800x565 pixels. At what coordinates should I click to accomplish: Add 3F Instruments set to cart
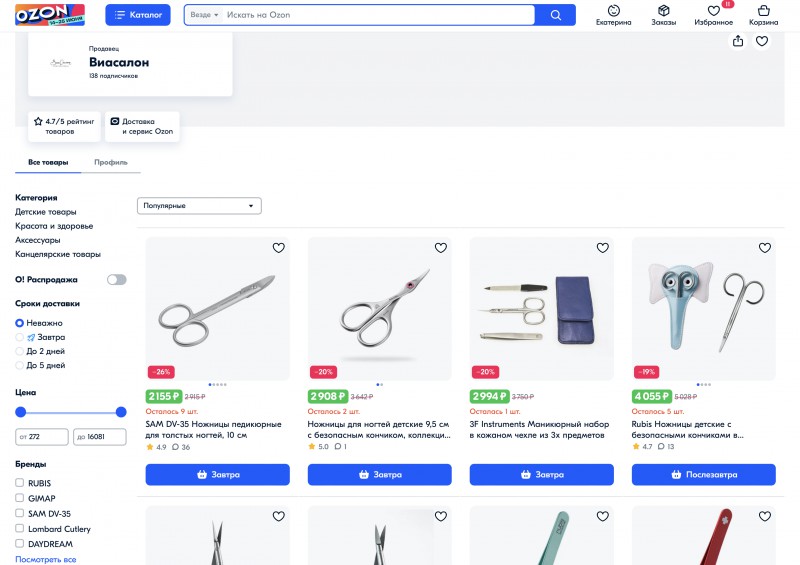coord(541,475)
